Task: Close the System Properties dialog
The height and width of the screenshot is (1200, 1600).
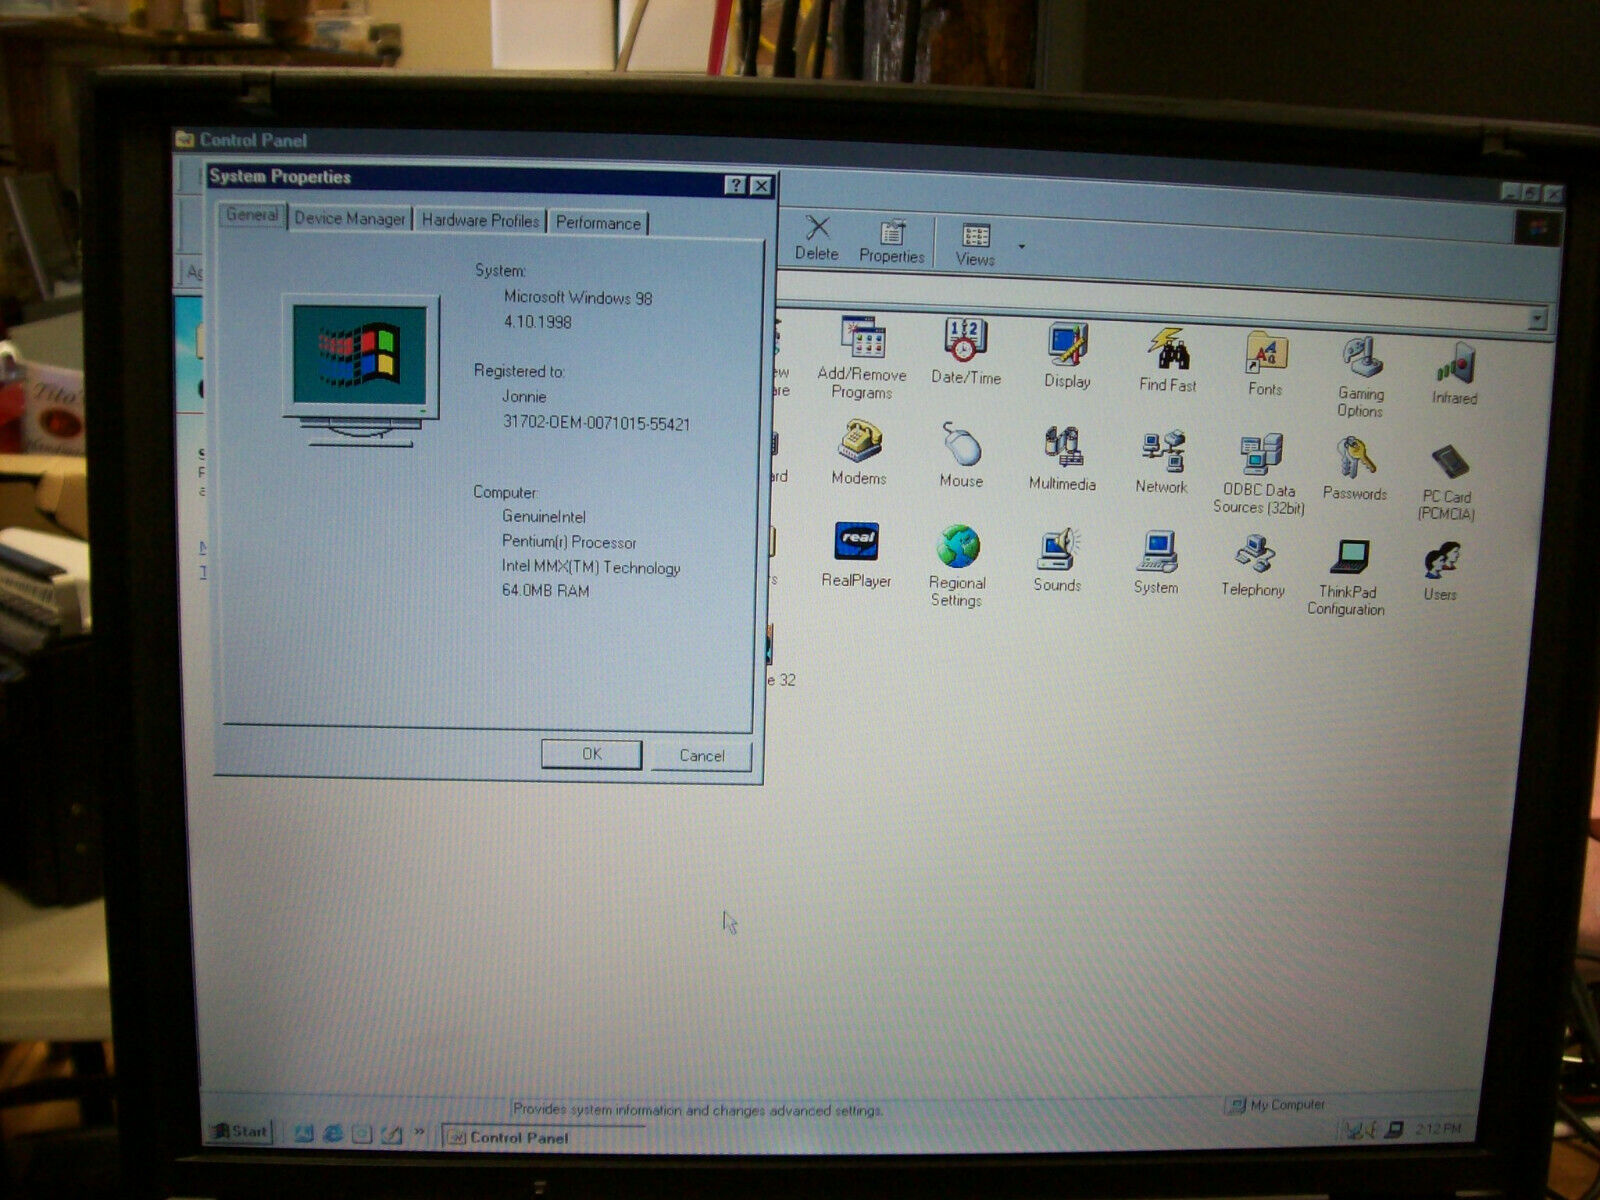Action: (761, 186)
